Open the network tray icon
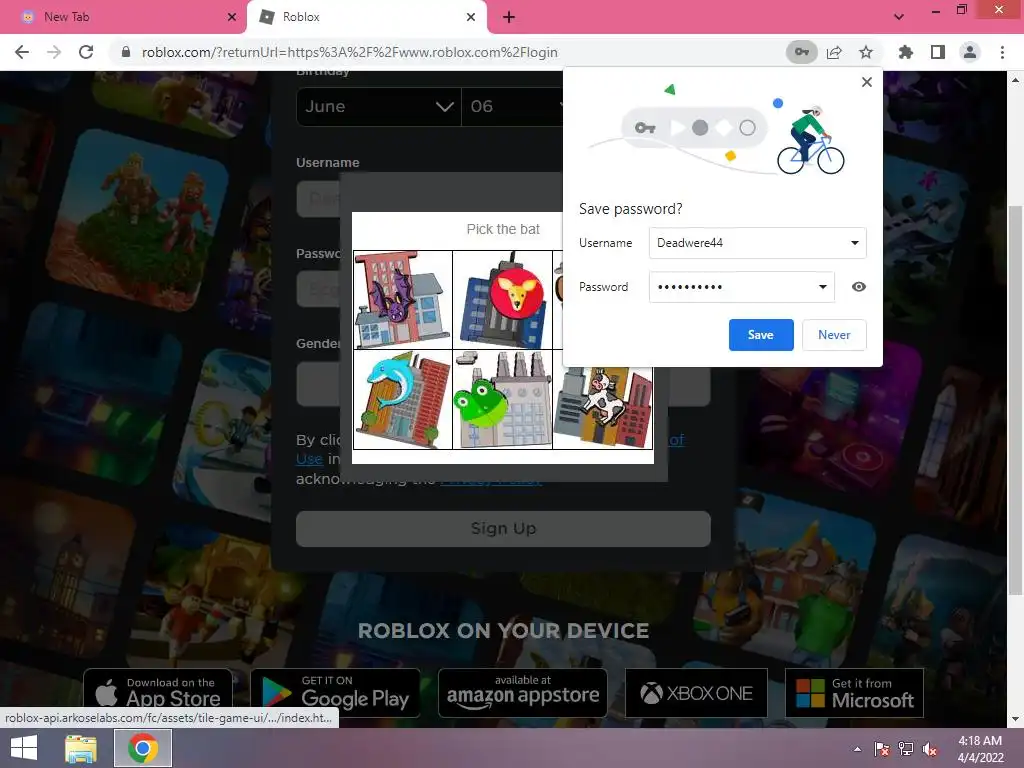Viewport: 1024px width, 768px height. click(906, 749)
